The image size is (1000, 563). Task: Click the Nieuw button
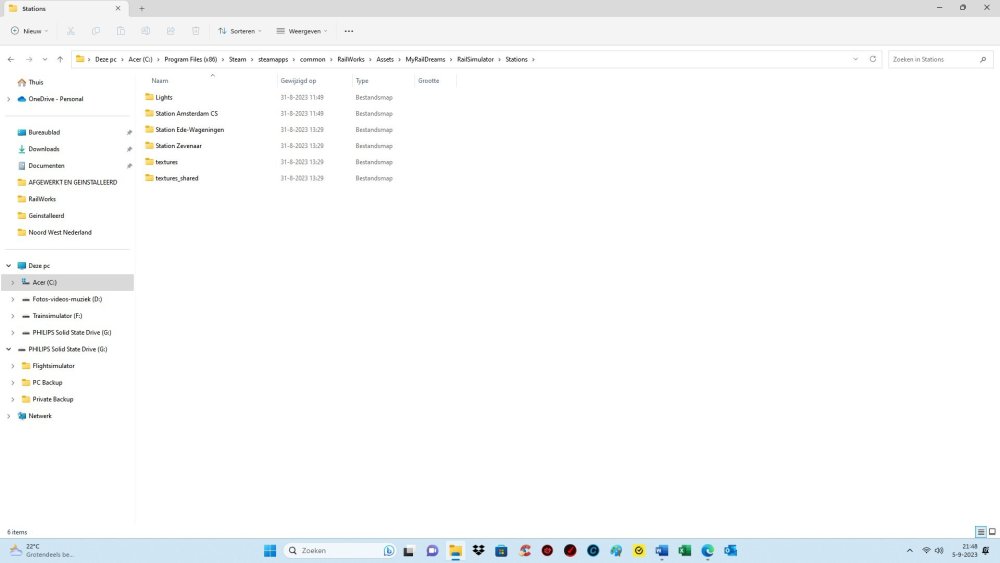point(30,31)
